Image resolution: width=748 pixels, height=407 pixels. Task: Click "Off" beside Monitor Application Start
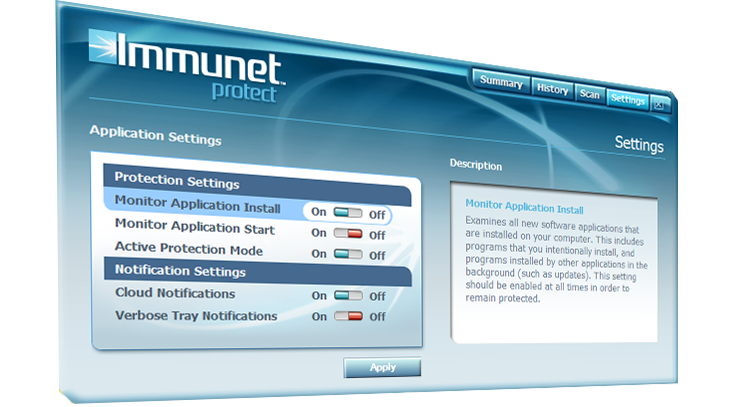coord(377,235)
